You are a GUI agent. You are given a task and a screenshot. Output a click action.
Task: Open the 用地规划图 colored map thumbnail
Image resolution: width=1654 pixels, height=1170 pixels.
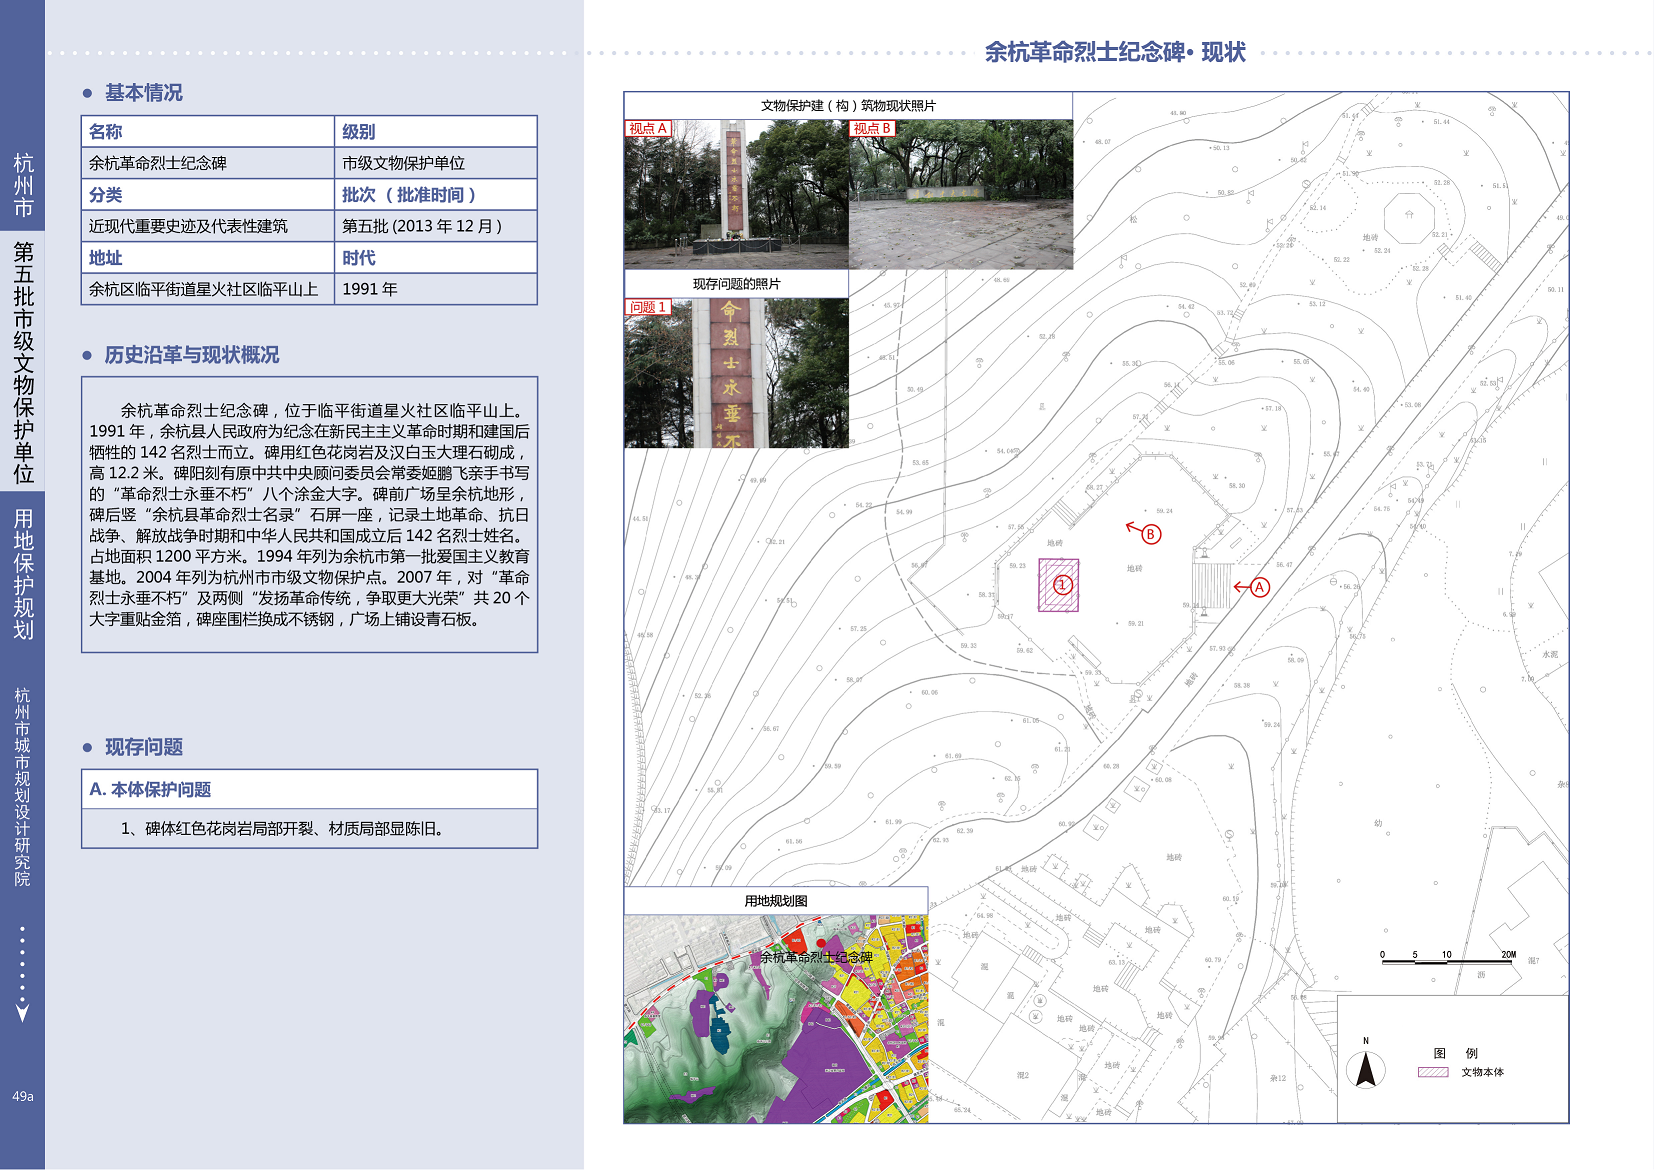(775, 1018)
